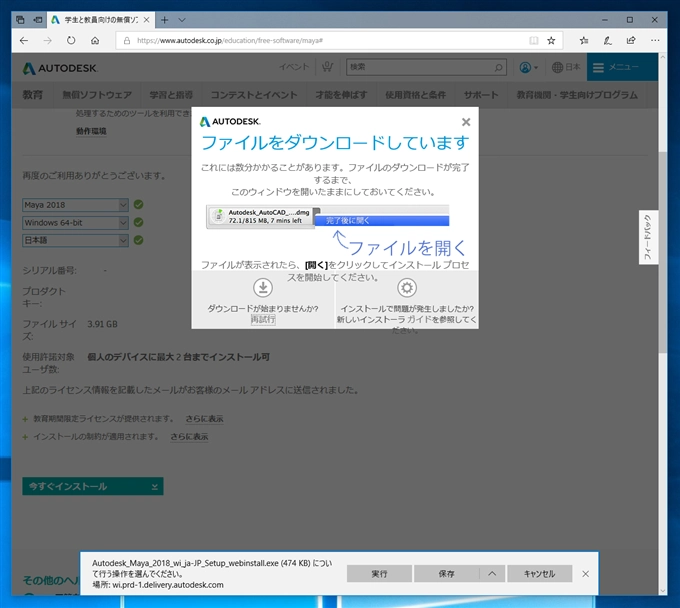Expand the 教育期間限定ライセンス plus item
Image resolution: width=680 pixels, height=608 pixels.
coord(25,419)
